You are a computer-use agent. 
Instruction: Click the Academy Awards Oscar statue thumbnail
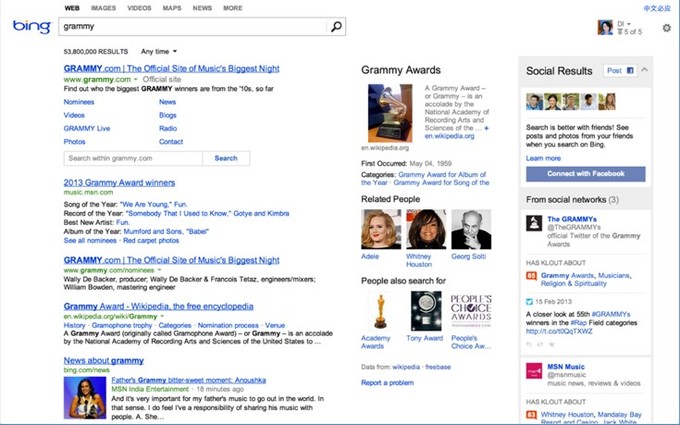coord(380,311)
